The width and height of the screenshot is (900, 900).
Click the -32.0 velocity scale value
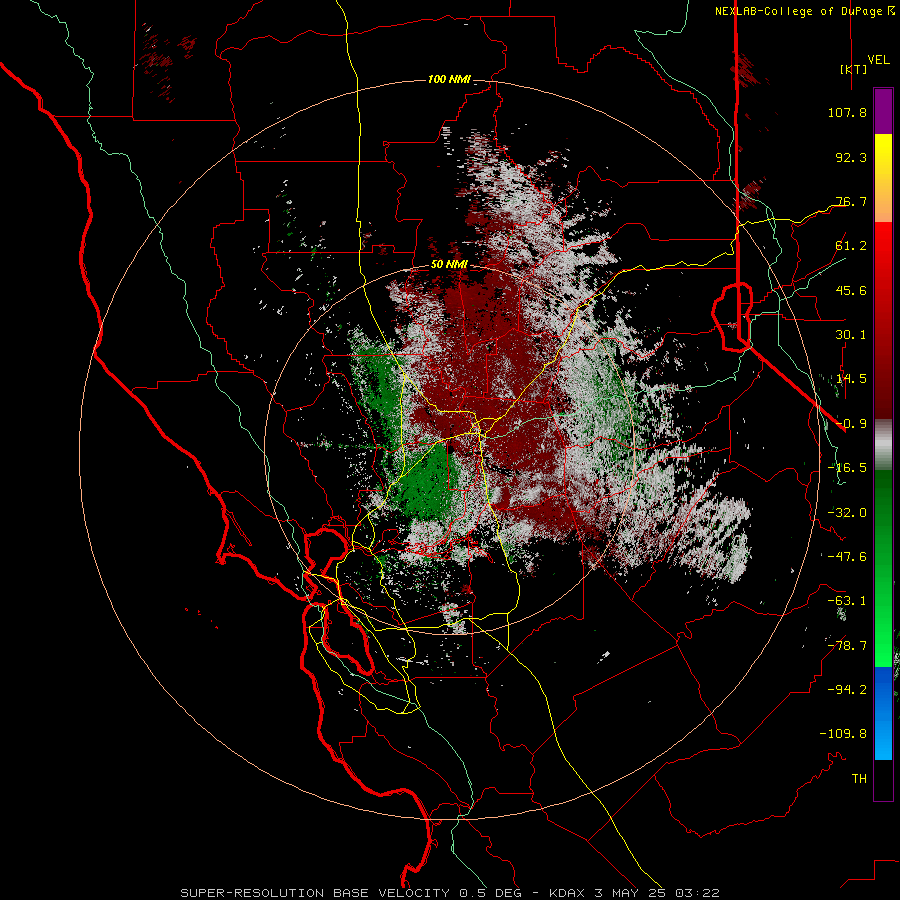847,513
